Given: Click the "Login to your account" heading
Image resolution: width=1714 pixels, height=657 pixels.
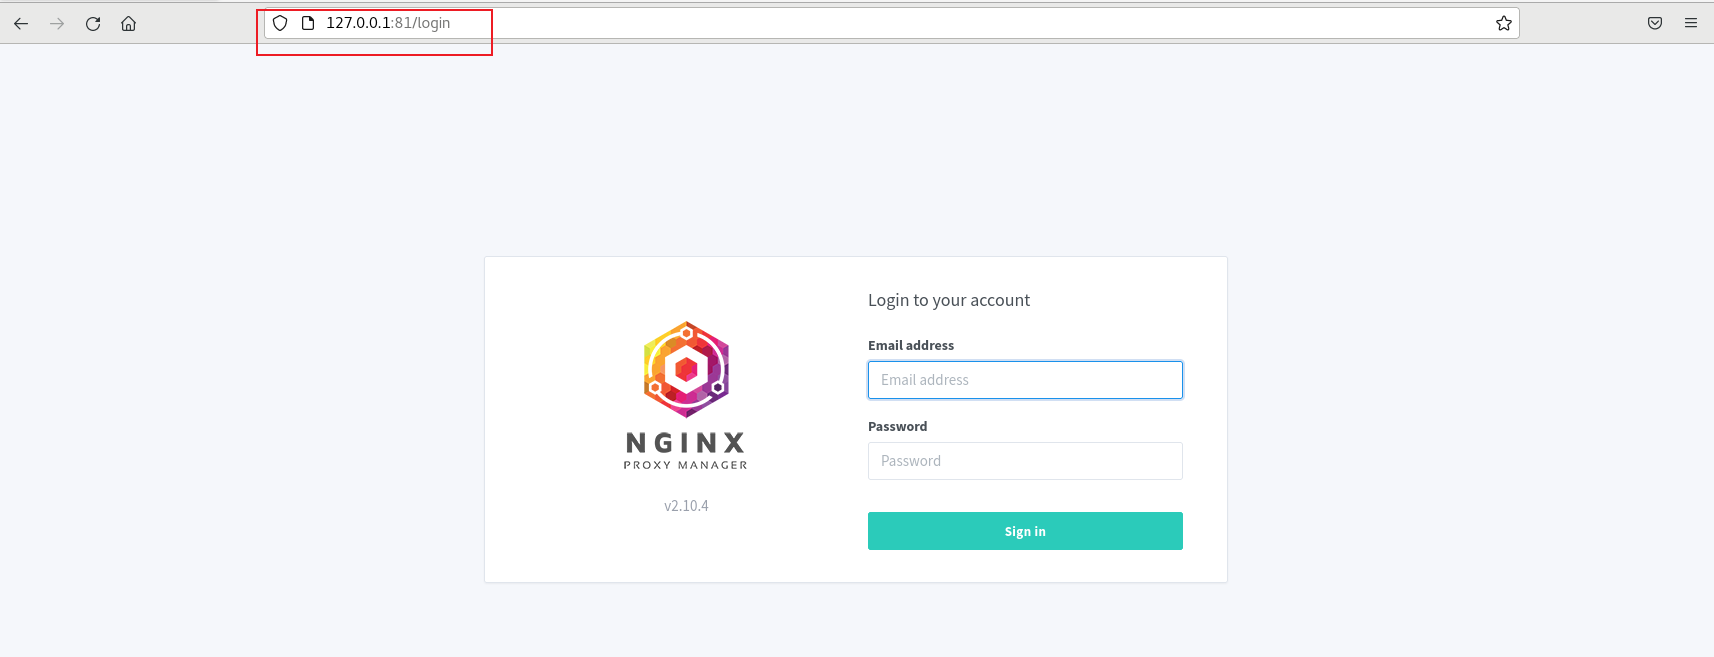Looking at the screenshot, I should click(x=949, y=300).
